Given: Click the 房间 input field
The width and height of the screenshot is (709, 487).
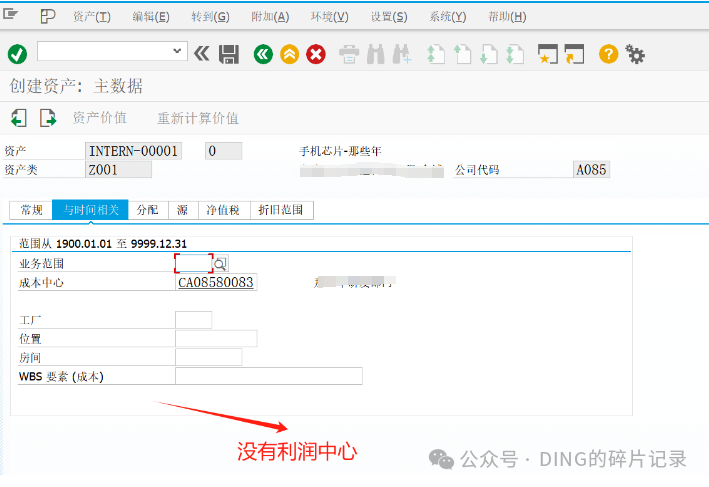Looking at the screenshot, I should (208, 357).
